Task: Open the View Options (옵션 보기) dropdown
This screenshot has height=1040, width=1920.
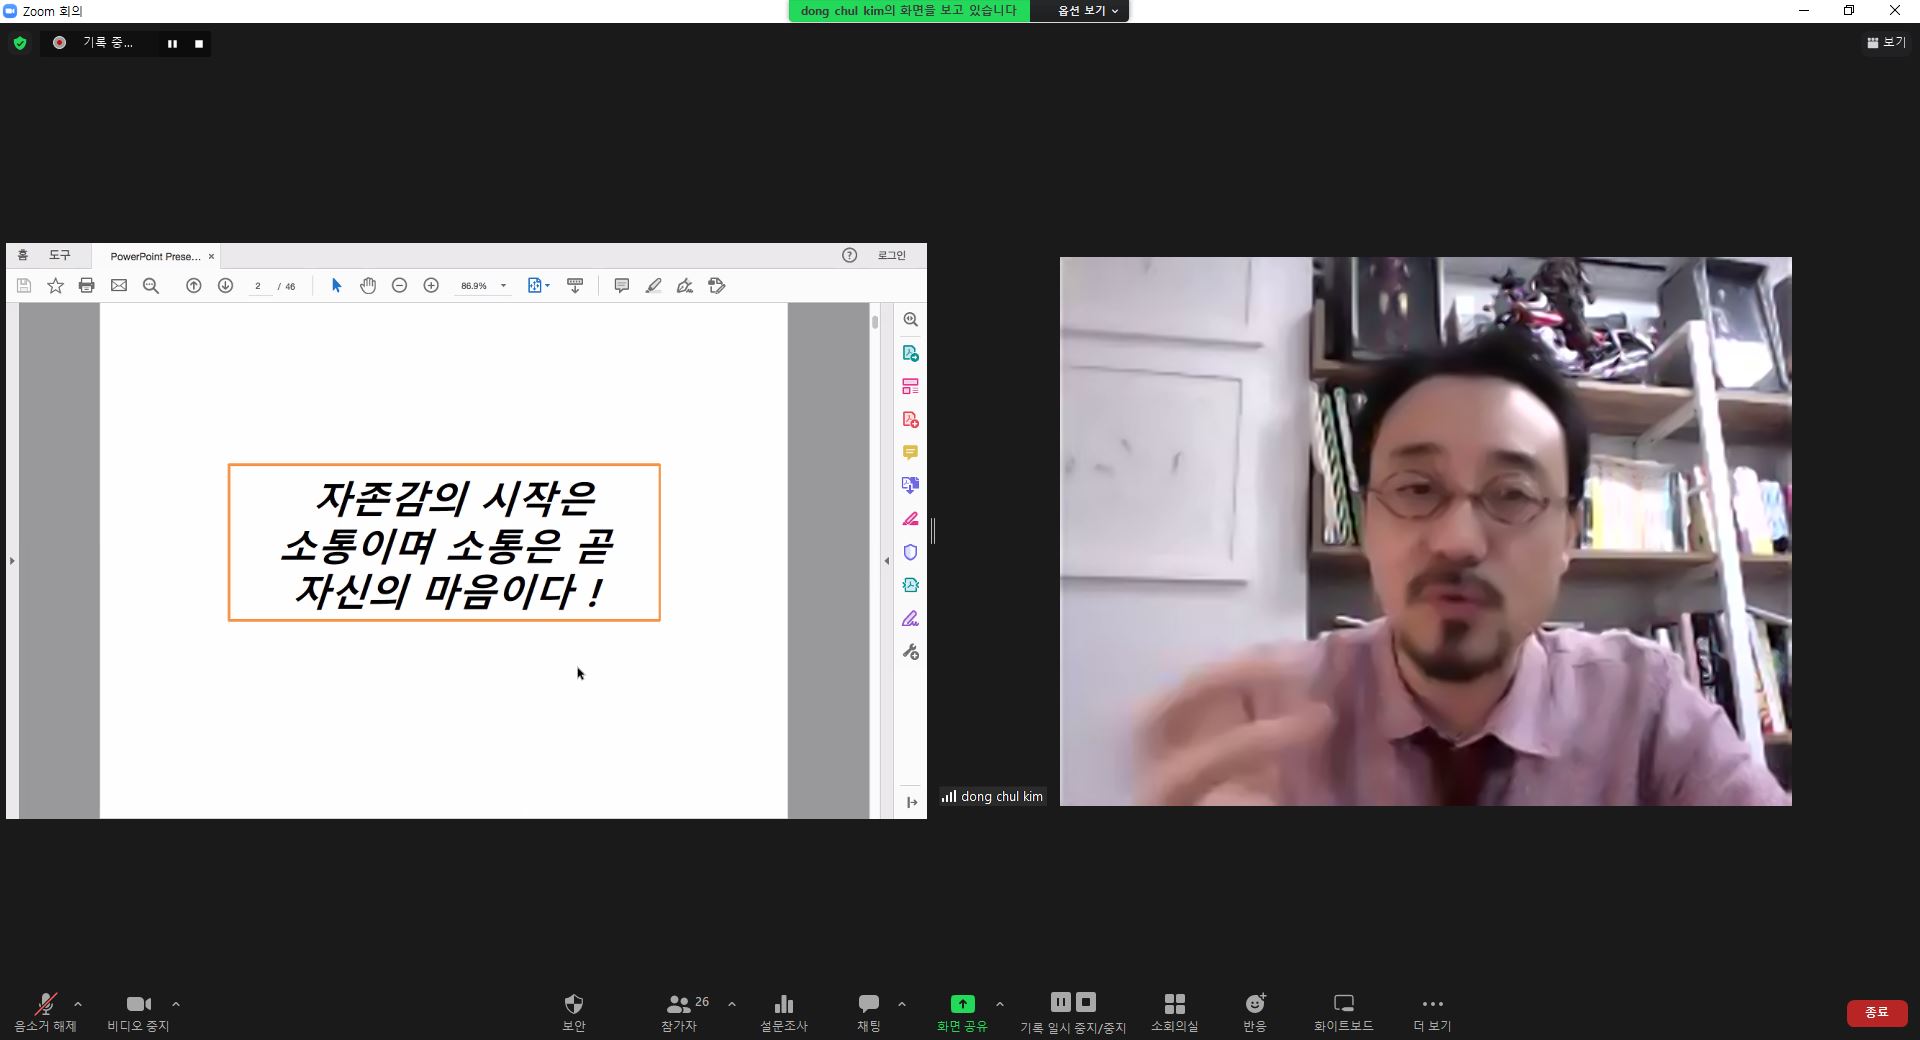Action: click(1087, 11)
